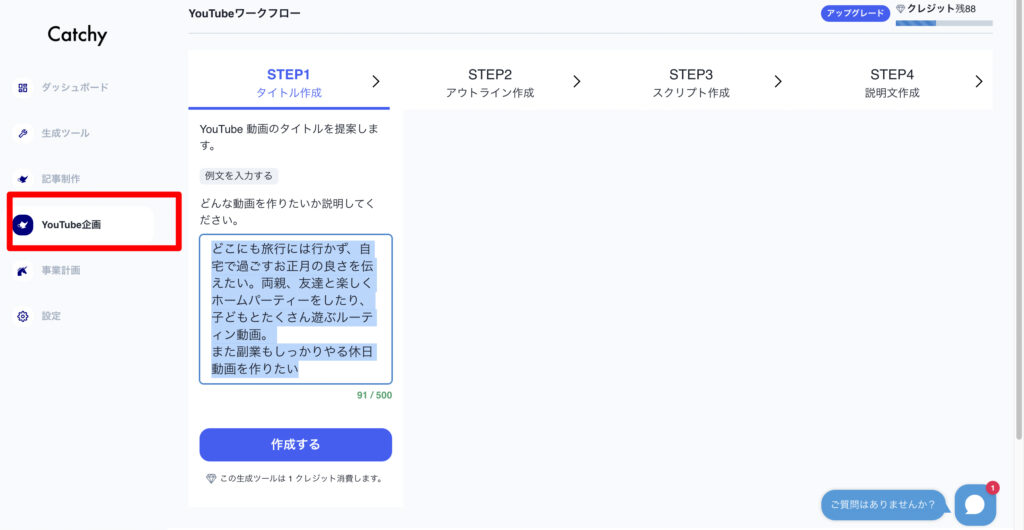The width and height of the screenshot is (1024, 530).
Task: Click the 事業計画 sidebar icon
Action: pyautogui.click(x=23, y=271)
